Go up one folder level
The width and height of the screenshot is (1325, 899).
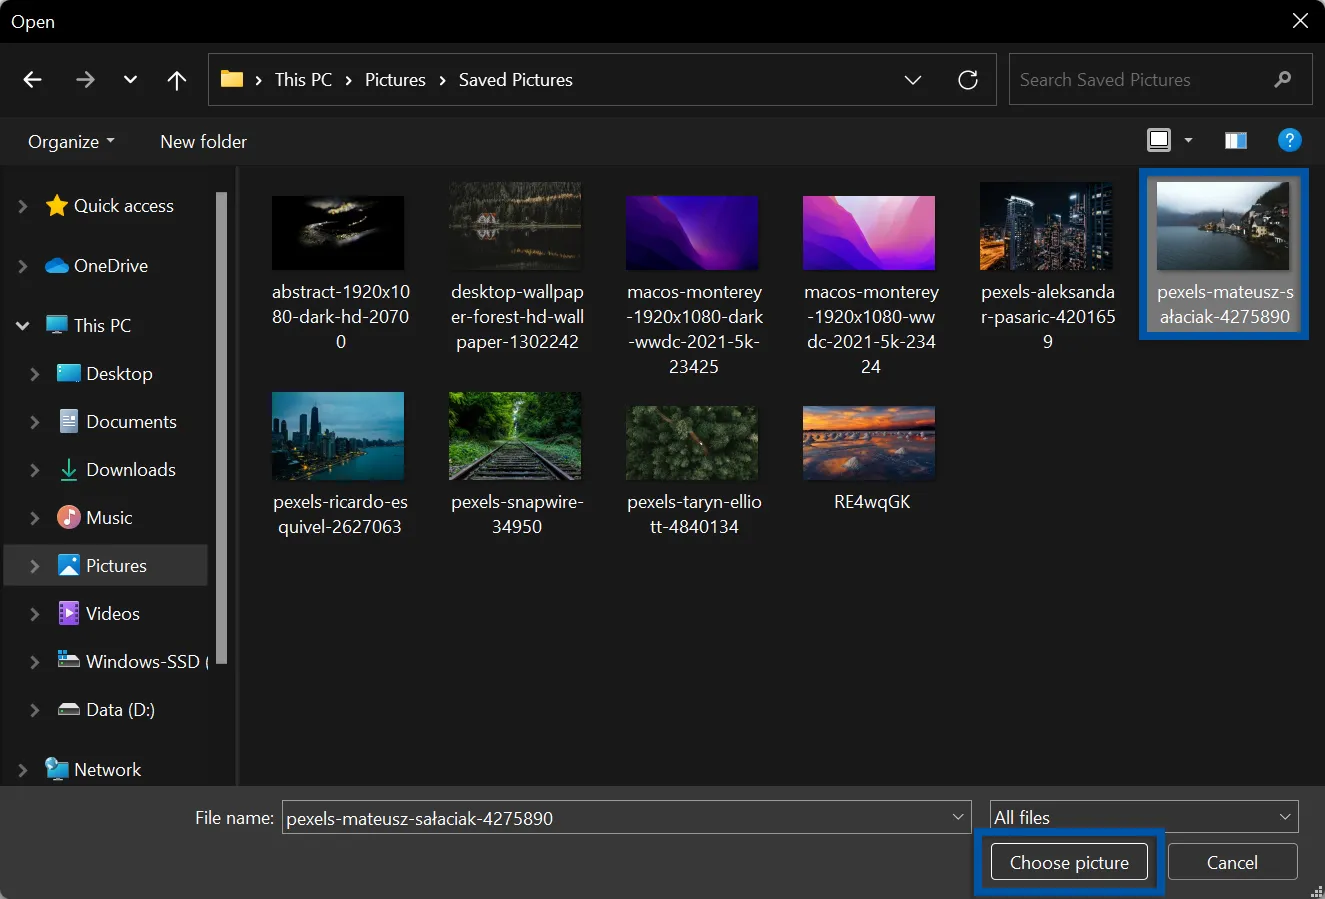pyautogui.click(x=177, y=80)
